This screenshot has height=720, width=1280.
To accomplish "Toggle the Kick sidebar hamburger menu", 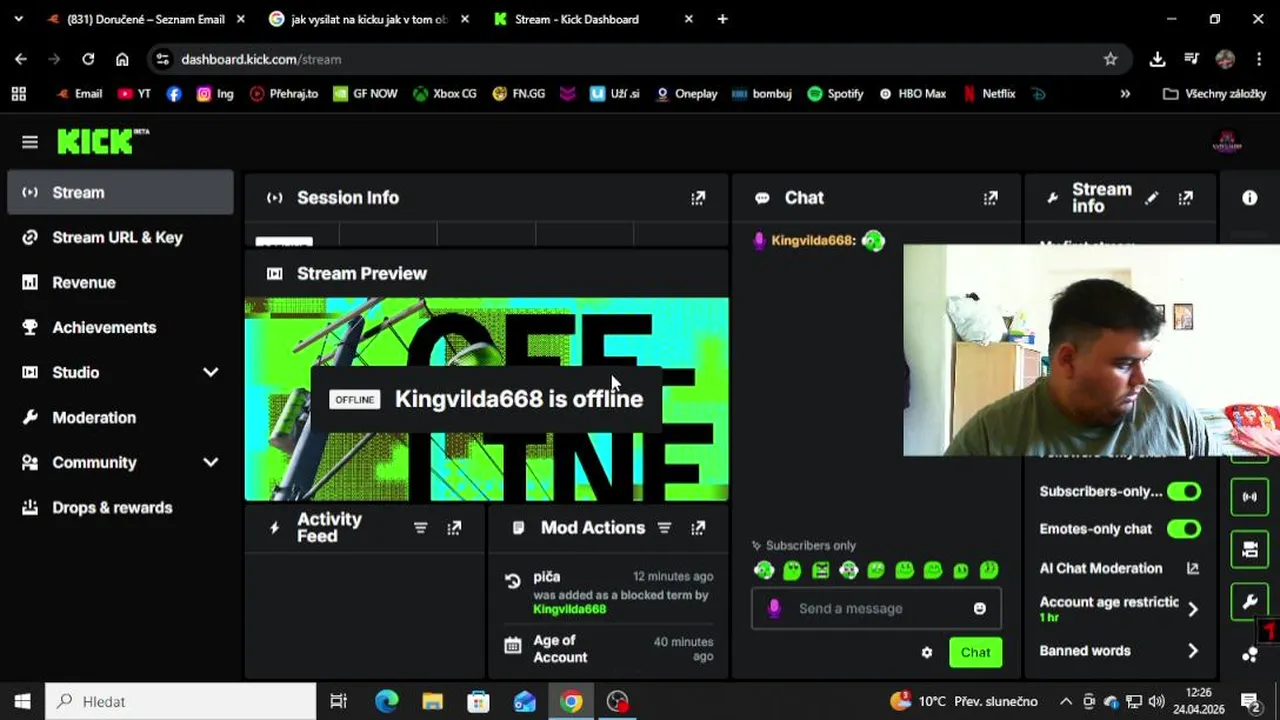I will 30,142.
